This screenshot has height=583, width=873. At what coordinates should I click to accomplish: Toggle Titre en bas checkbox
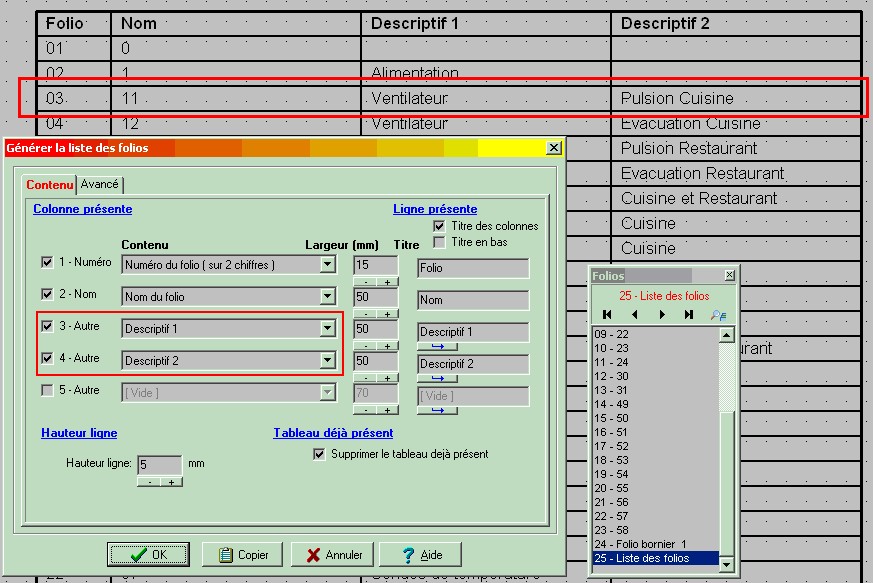439,242
